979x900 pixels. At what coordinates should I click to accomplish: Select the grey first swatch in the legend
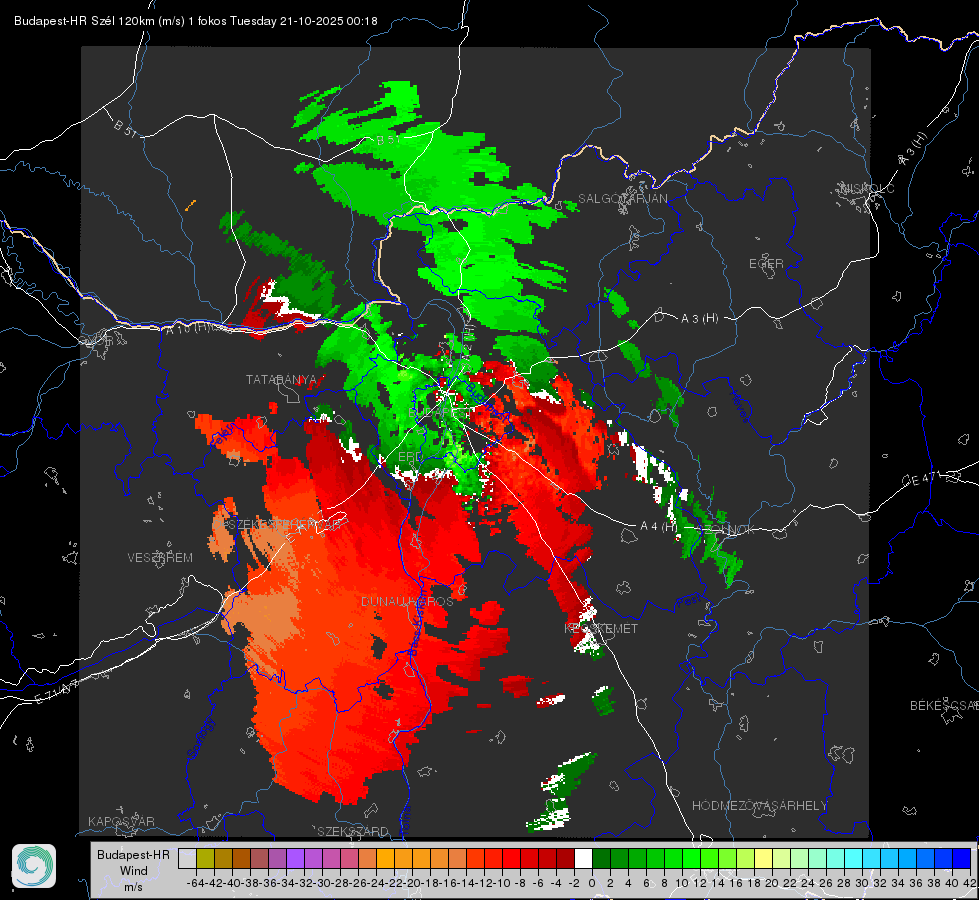tap(187, 858)
